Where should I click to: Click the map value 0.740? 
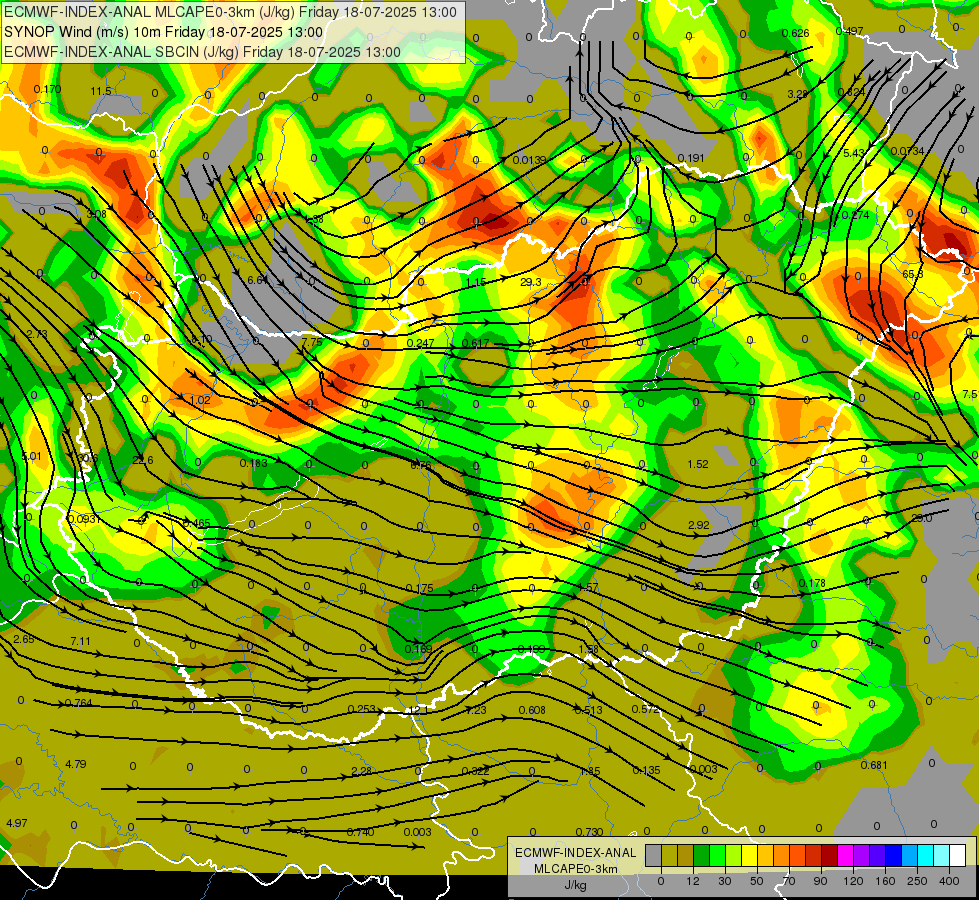(360, 832)
